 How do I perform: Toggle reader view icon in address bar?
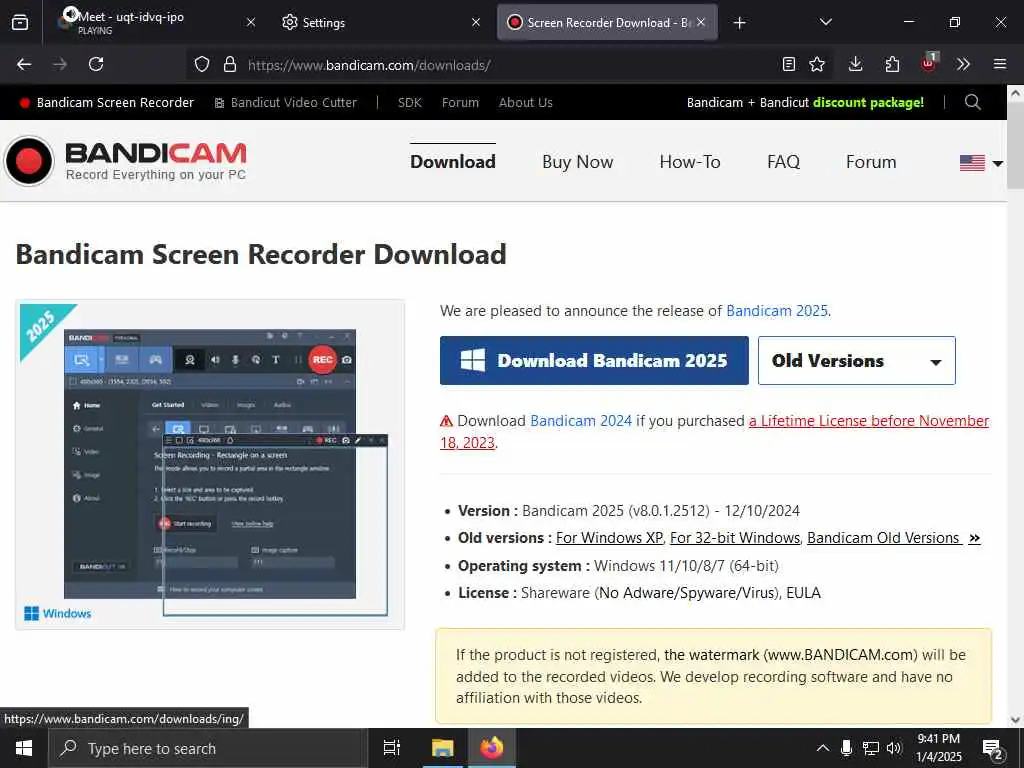[x=789, y=64]
